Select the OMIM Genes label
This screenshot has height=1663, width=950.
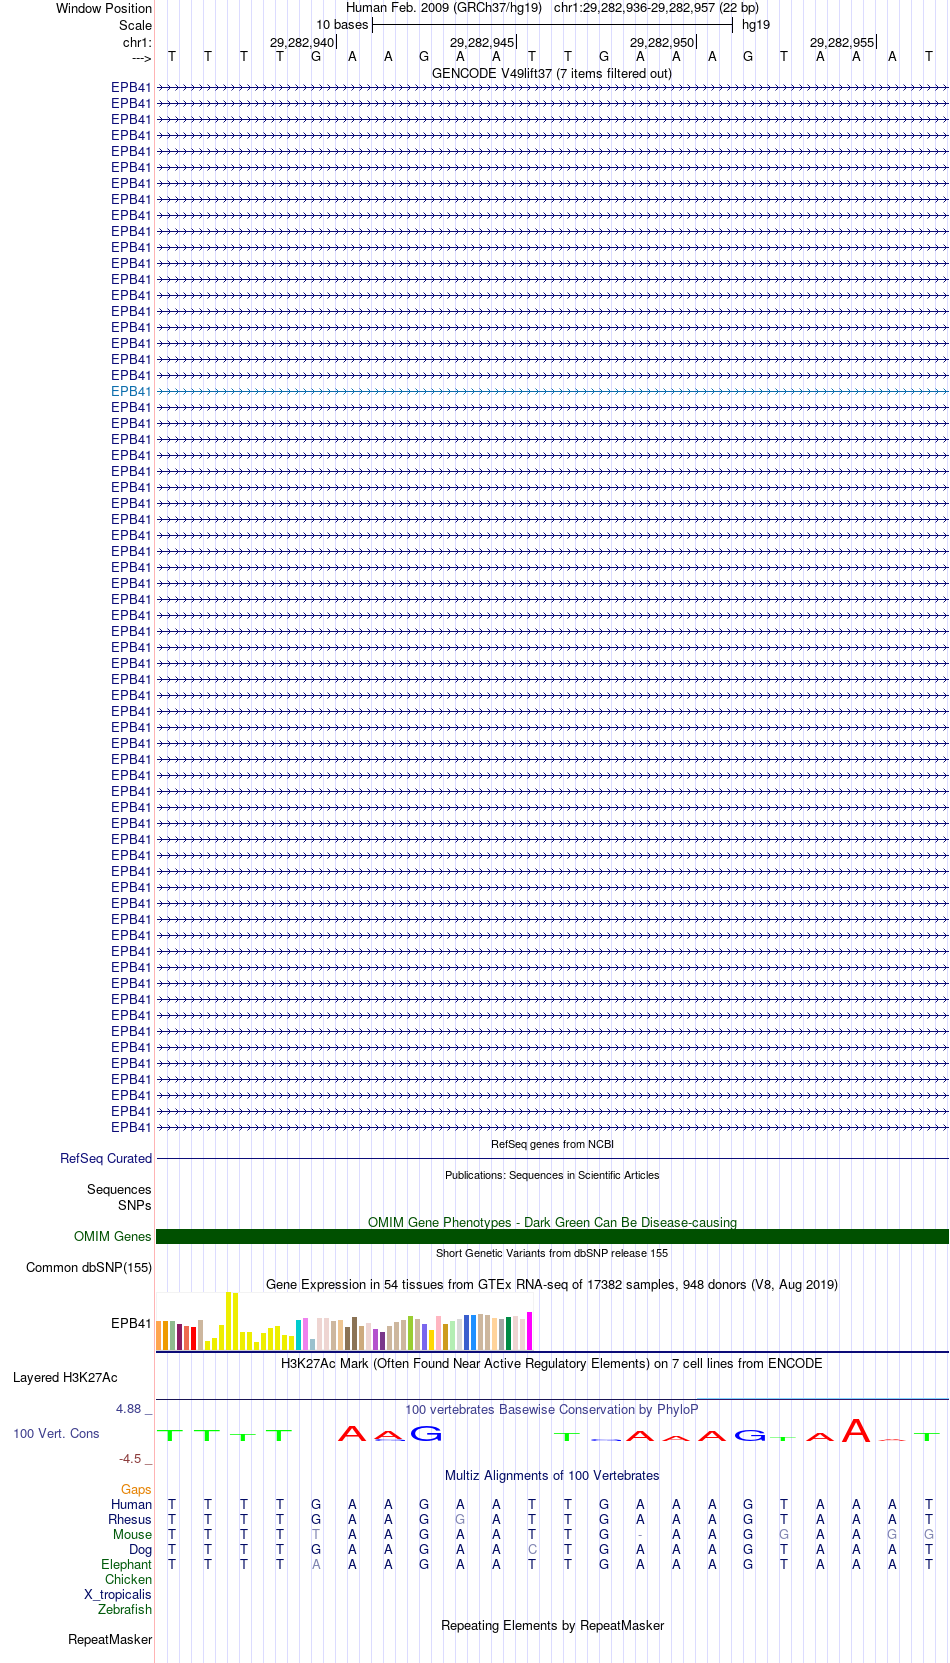tap(113, 1236)
